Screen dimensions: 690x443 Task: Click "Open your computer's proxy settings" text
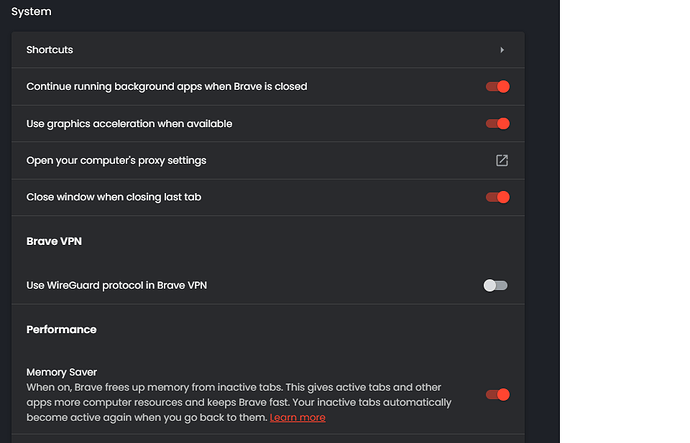(x=116, y=161)
